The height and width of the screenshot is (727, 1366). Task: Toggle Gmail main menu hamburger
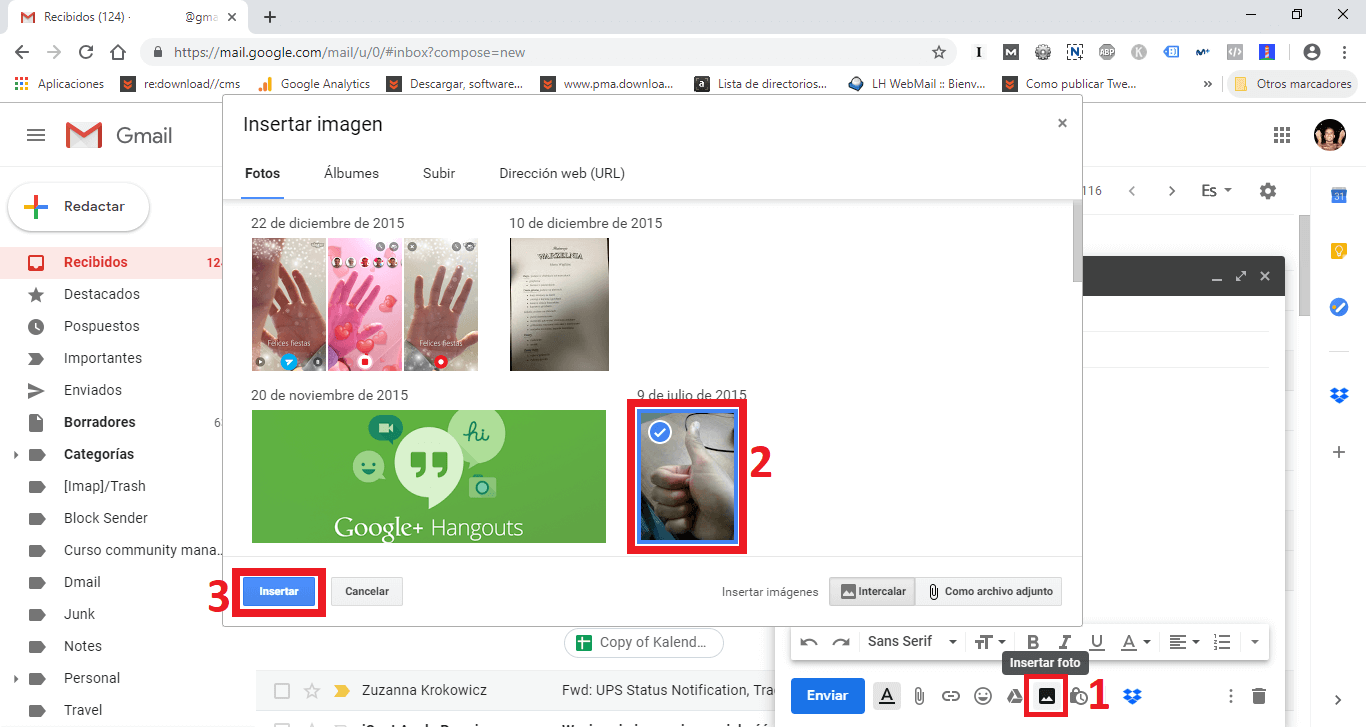(x=36, y=135)
